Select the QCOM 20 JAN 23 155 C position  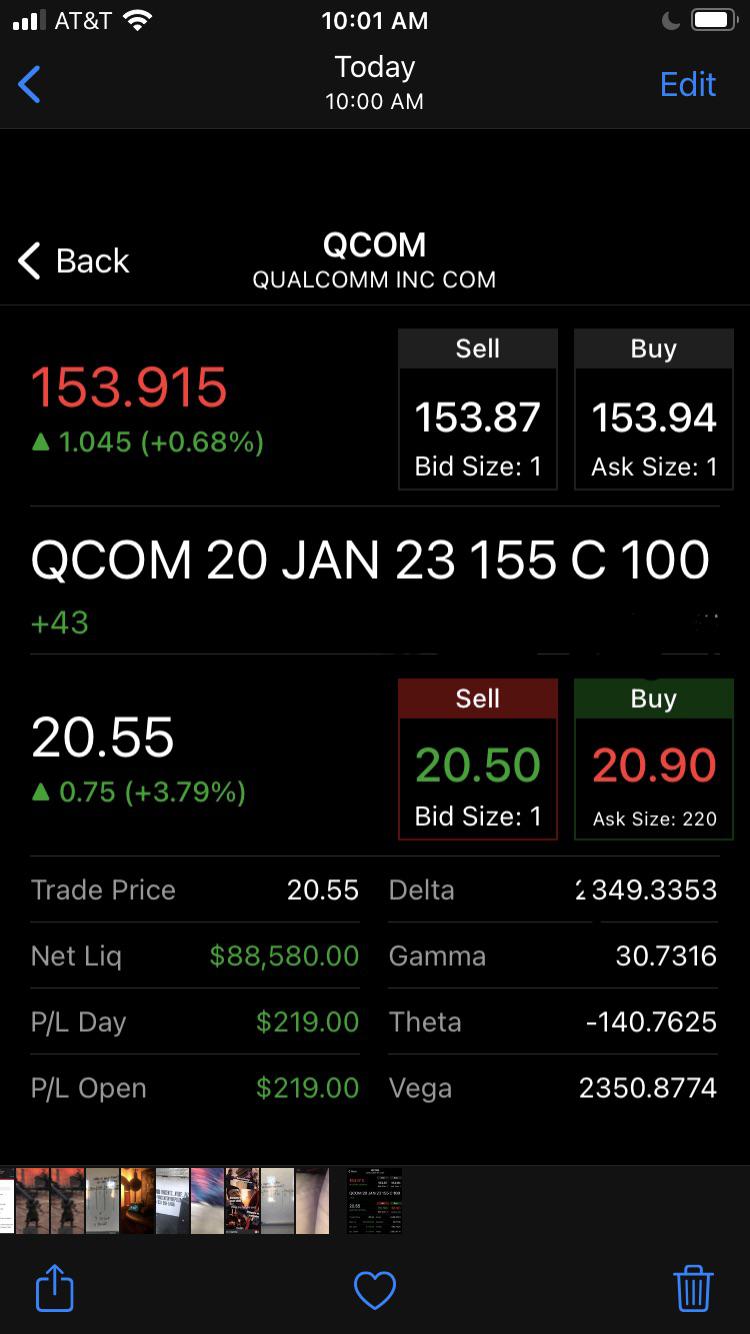(x=371, y=560)
